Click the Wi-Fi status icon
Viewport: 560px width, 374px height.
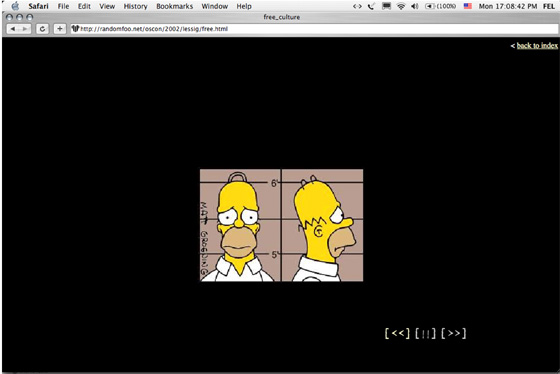[401, 6]
